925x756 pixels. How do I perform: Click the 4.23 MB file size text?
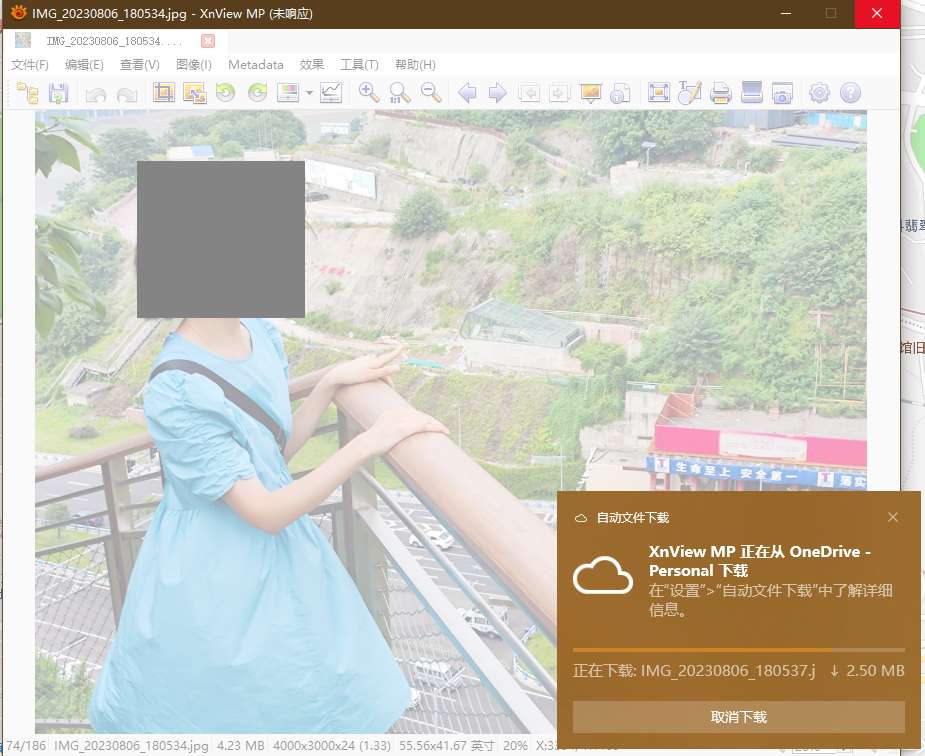(x=240, y=745)
